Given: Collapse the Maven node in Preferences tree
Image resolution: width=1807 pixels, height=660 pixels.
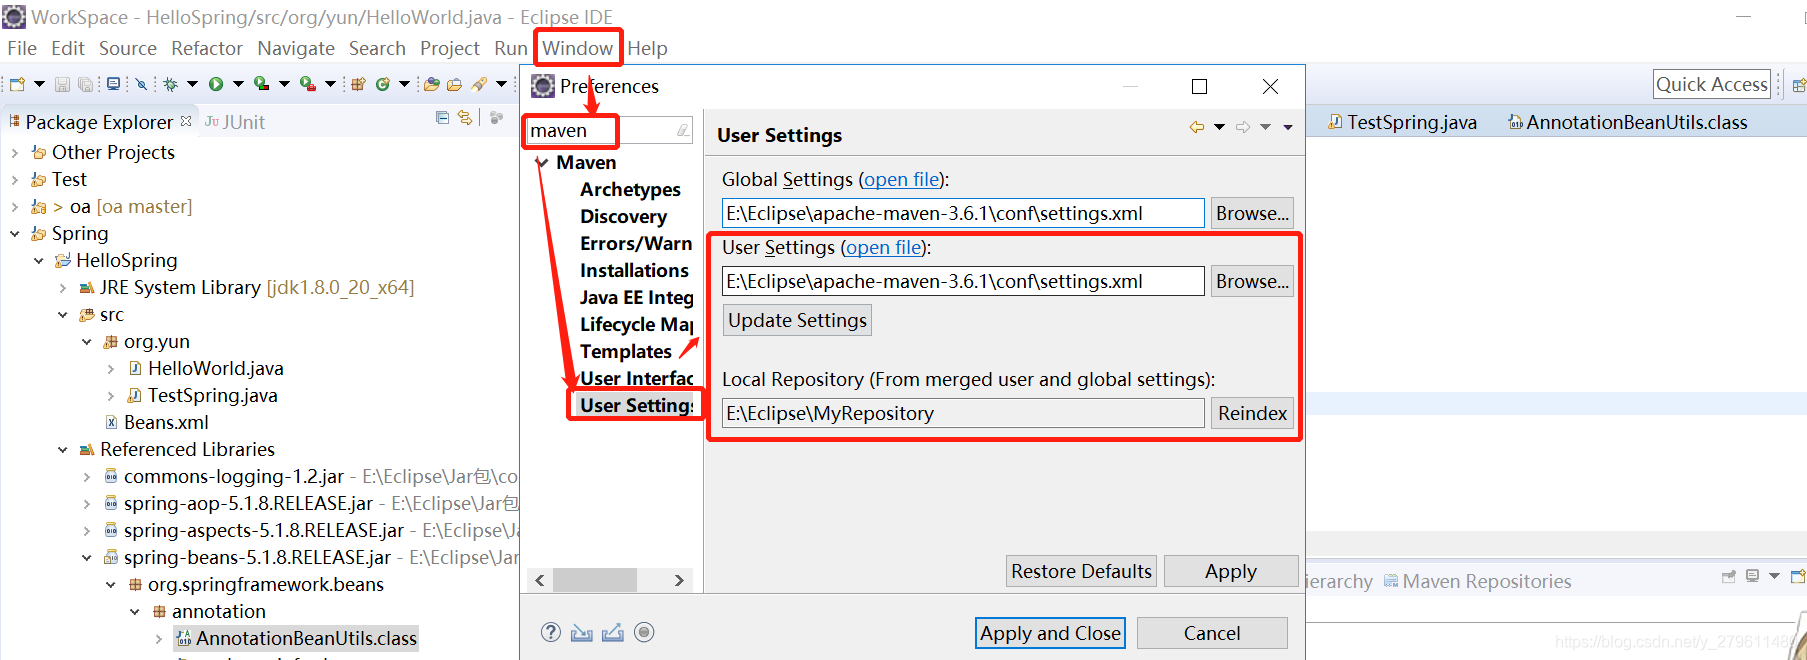Looking at the screenshot, I should coord(541,162).
